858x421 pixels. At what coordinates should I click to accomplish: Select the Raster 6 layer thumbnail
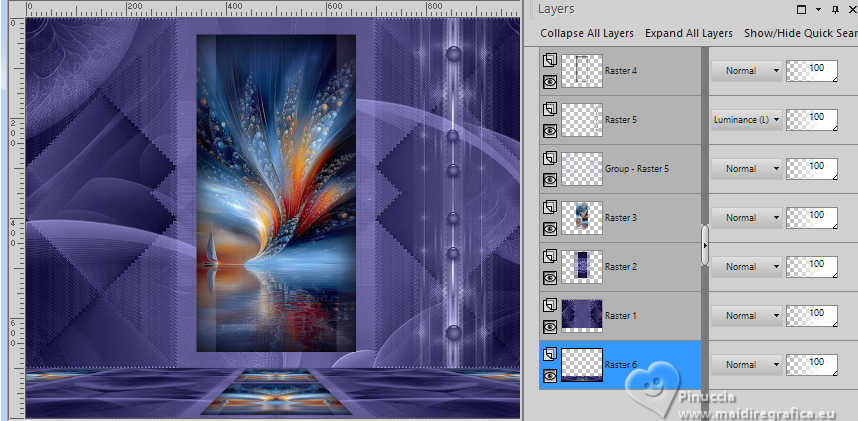click(x=582, y=364)
